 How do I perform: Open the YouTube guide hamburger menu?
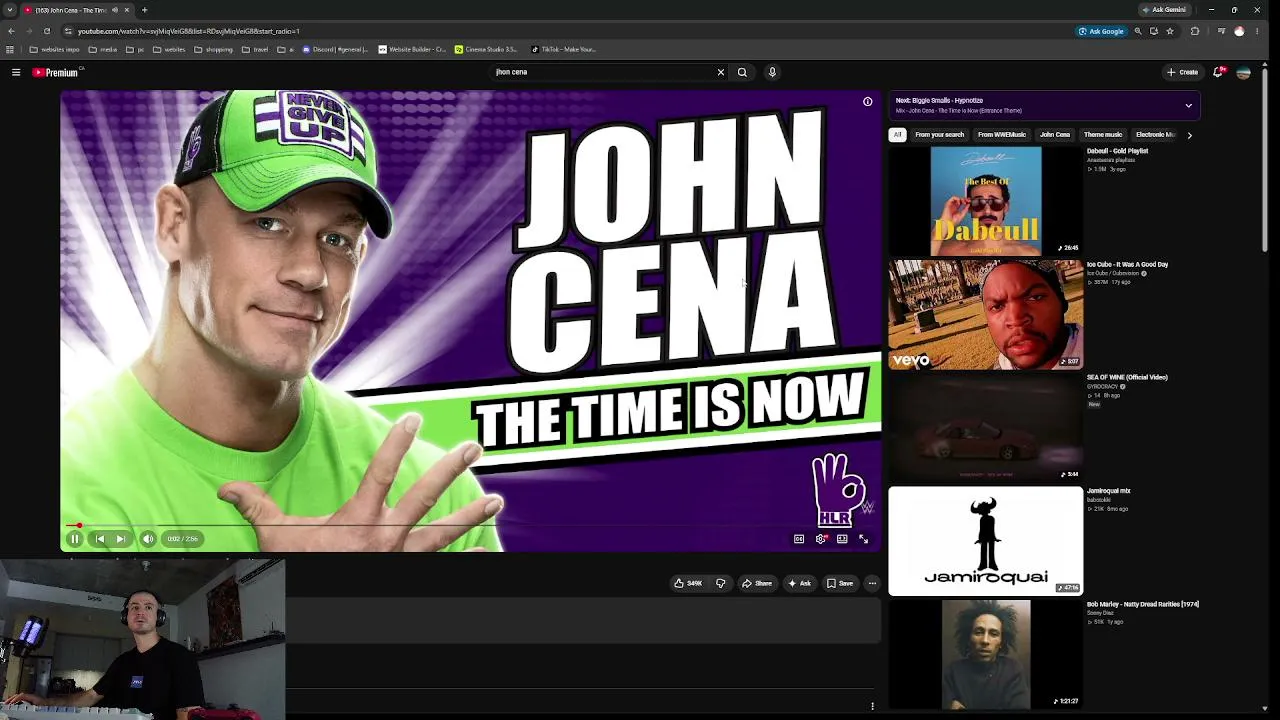[x=16, y=72]
